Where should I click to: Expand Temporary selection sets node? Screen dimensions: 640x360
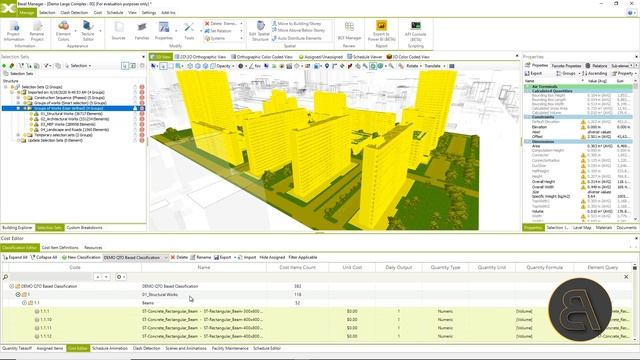[x=18, y=135]
